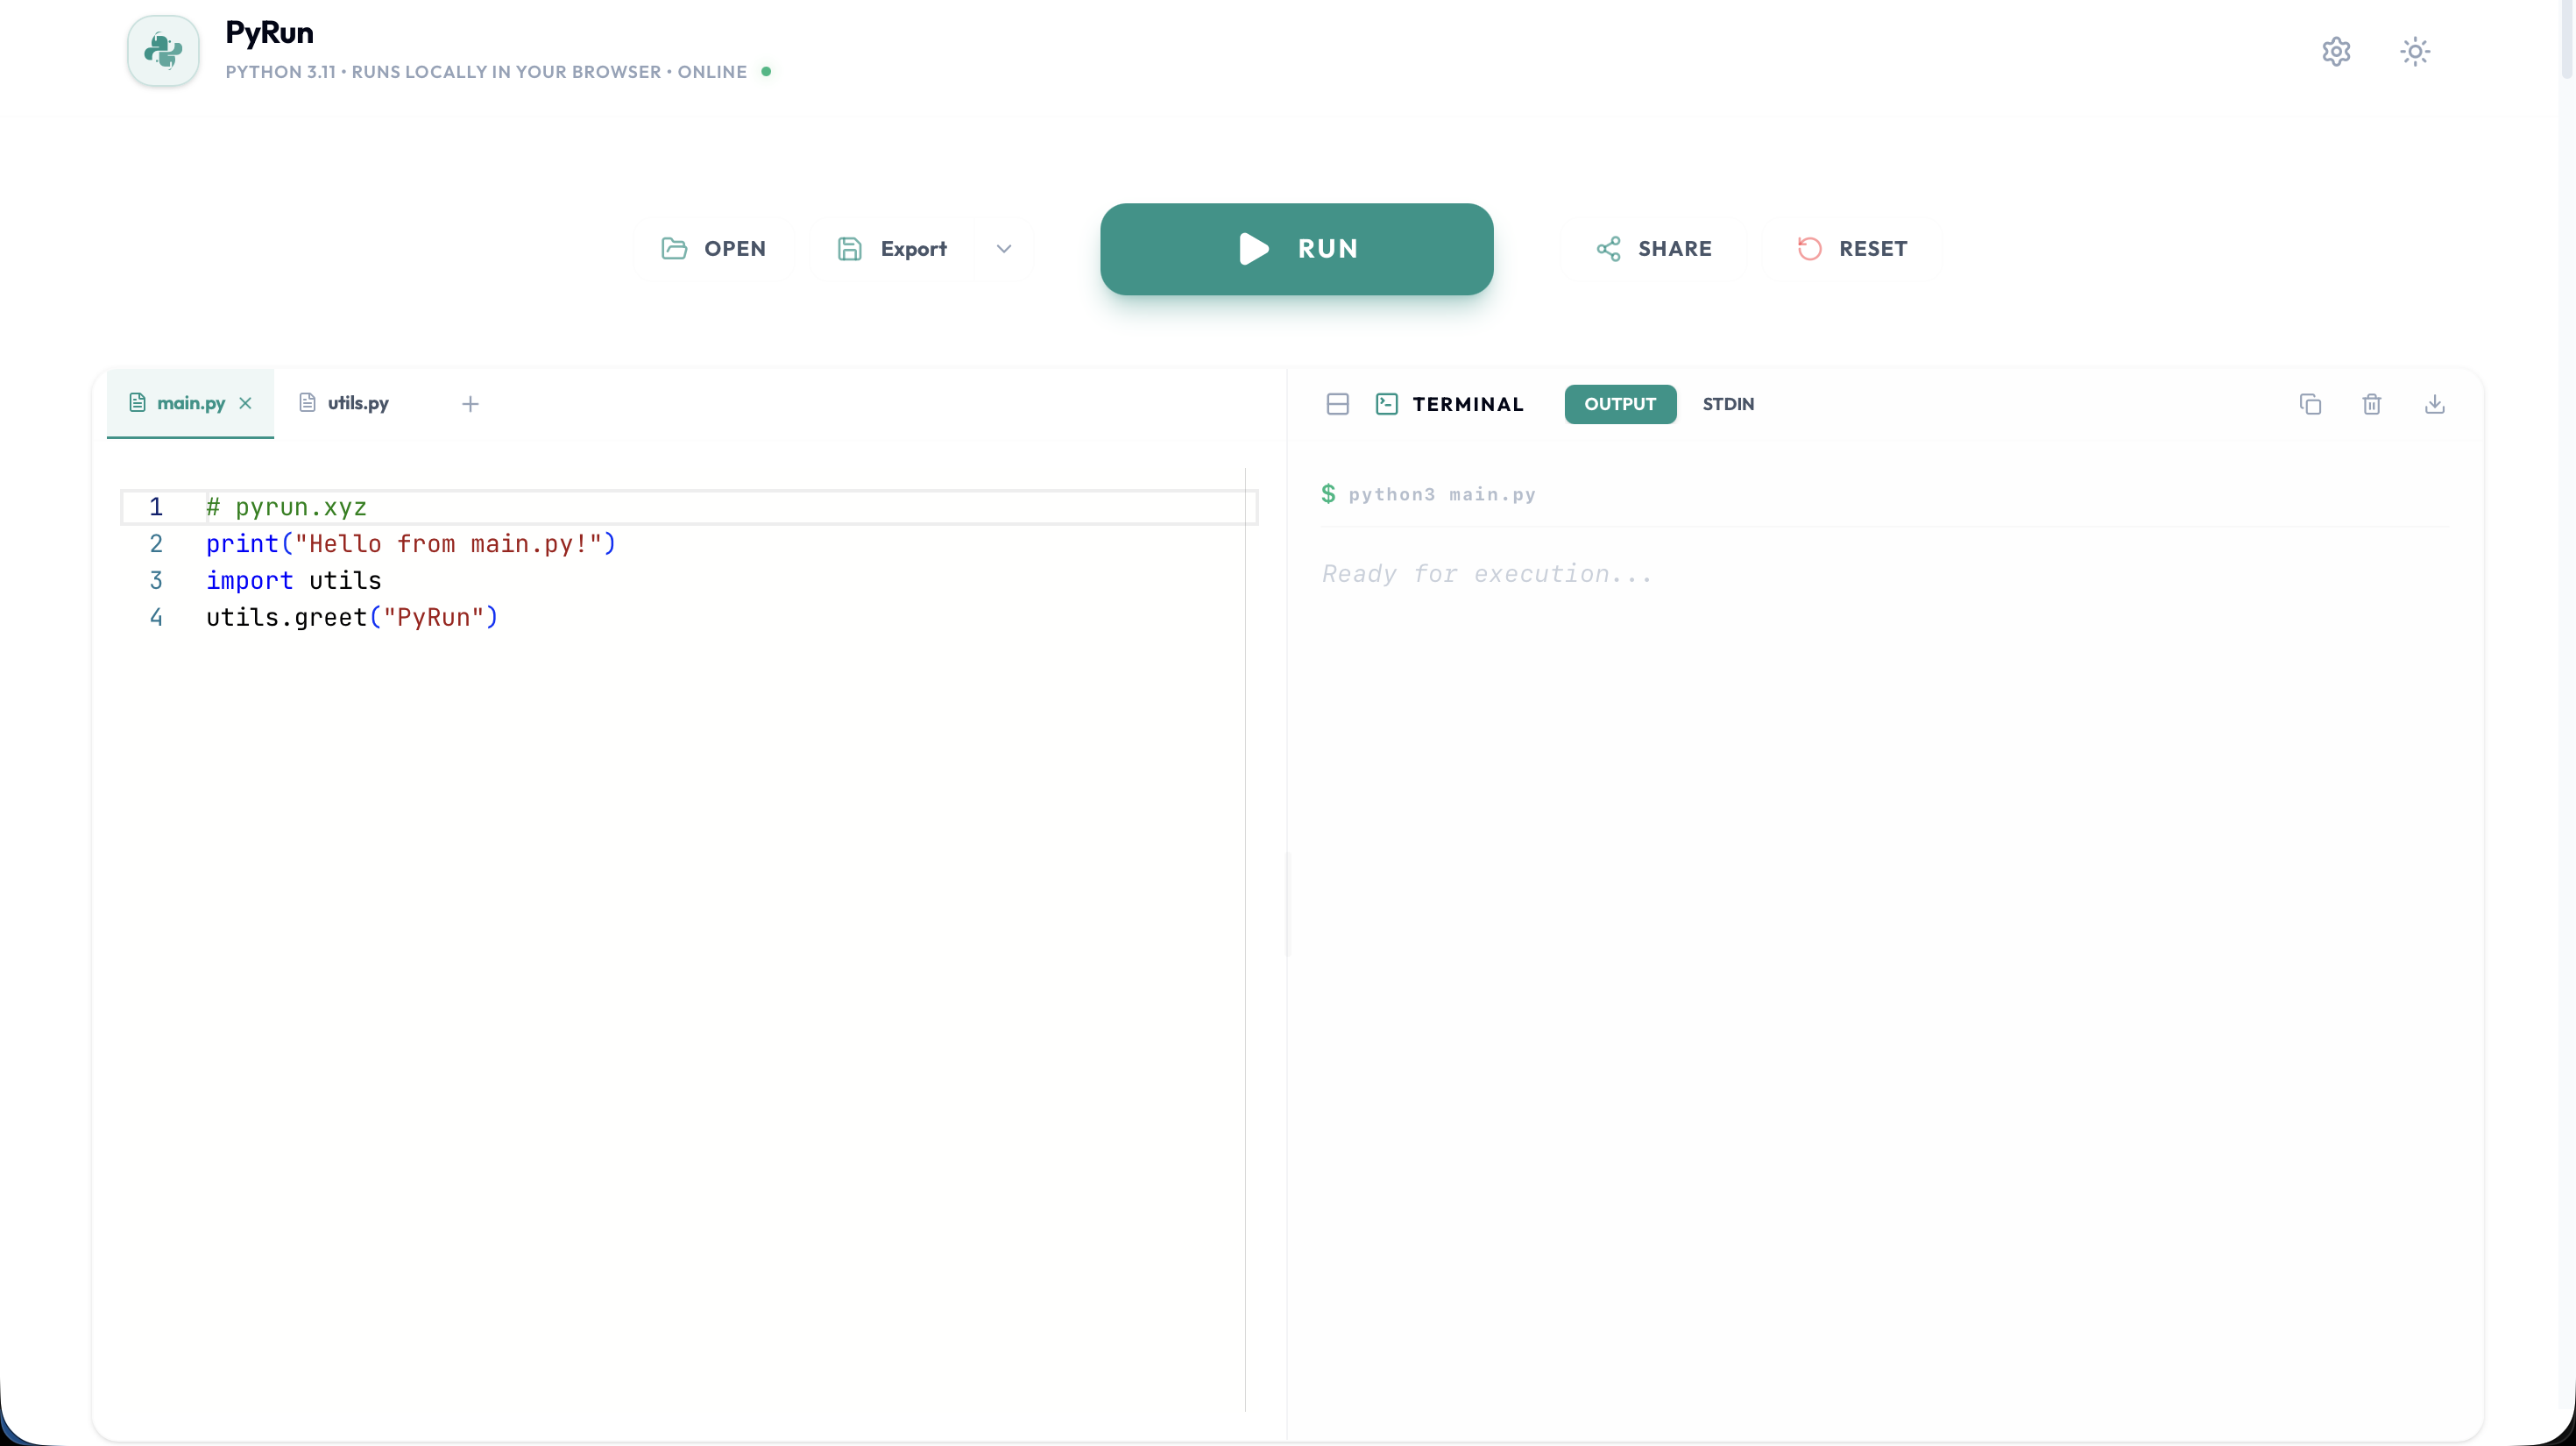Click the TERMINAL label
2576x1446 pixels.
pos(1468,404)
